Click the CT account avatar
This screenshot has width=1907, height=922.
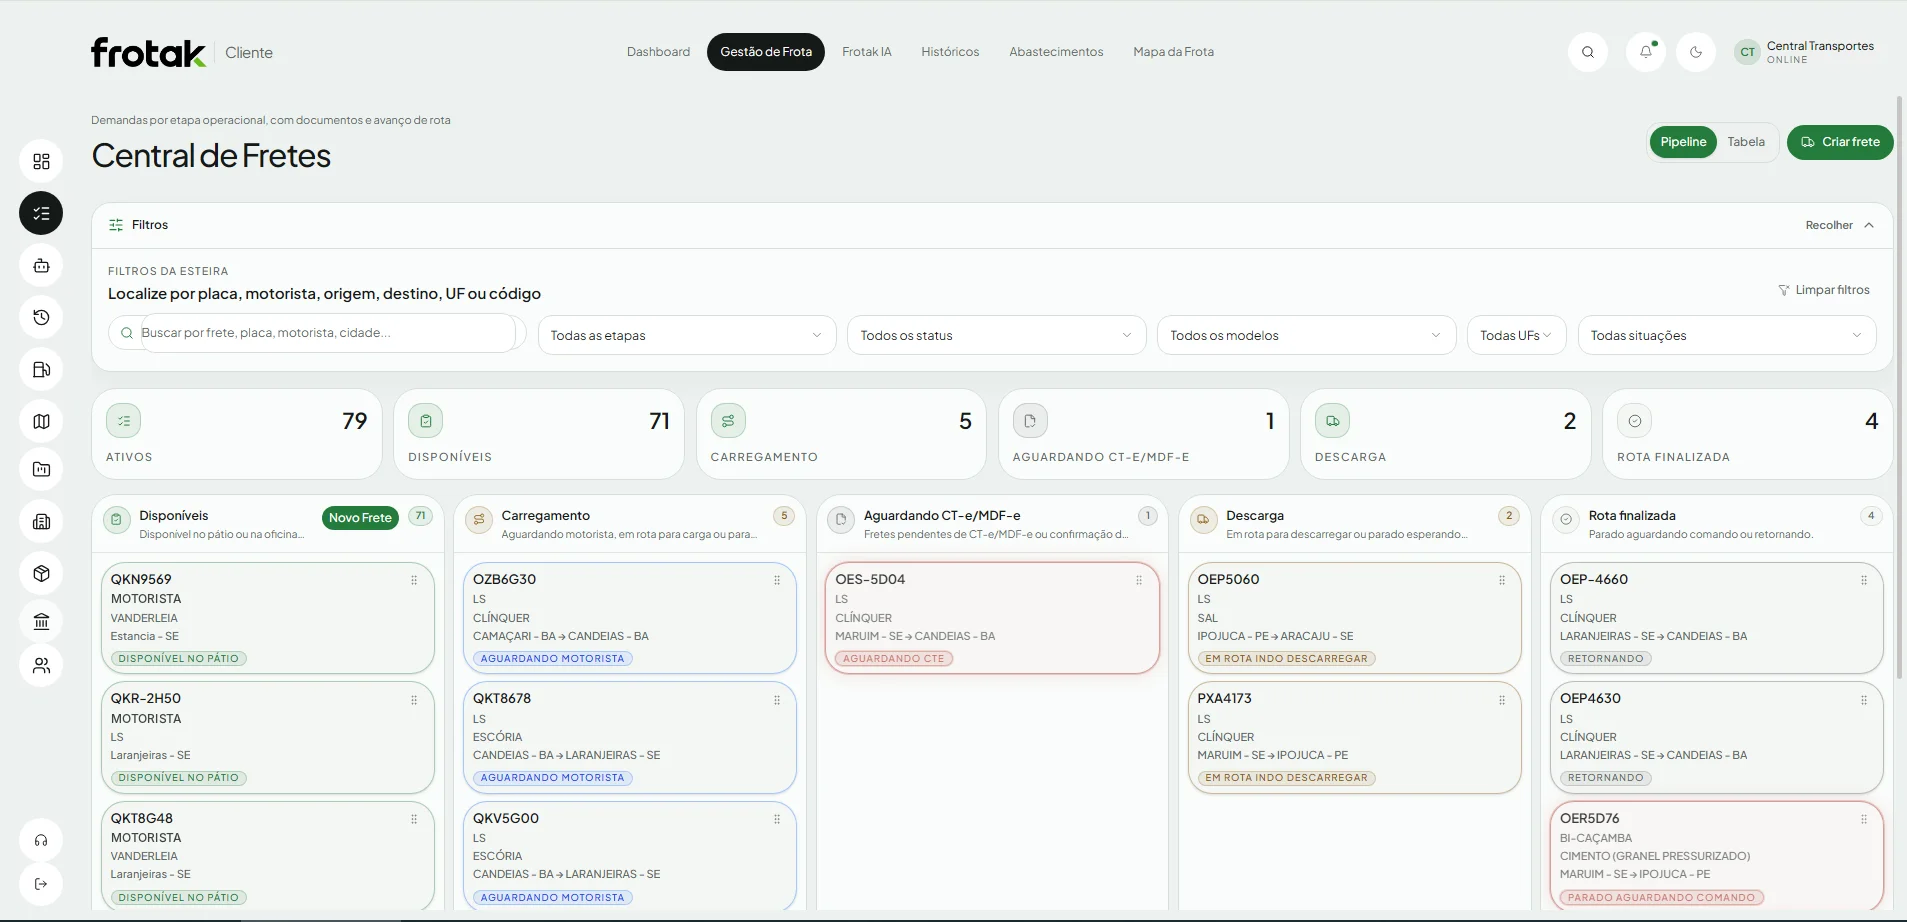[x=1747, y=52]
